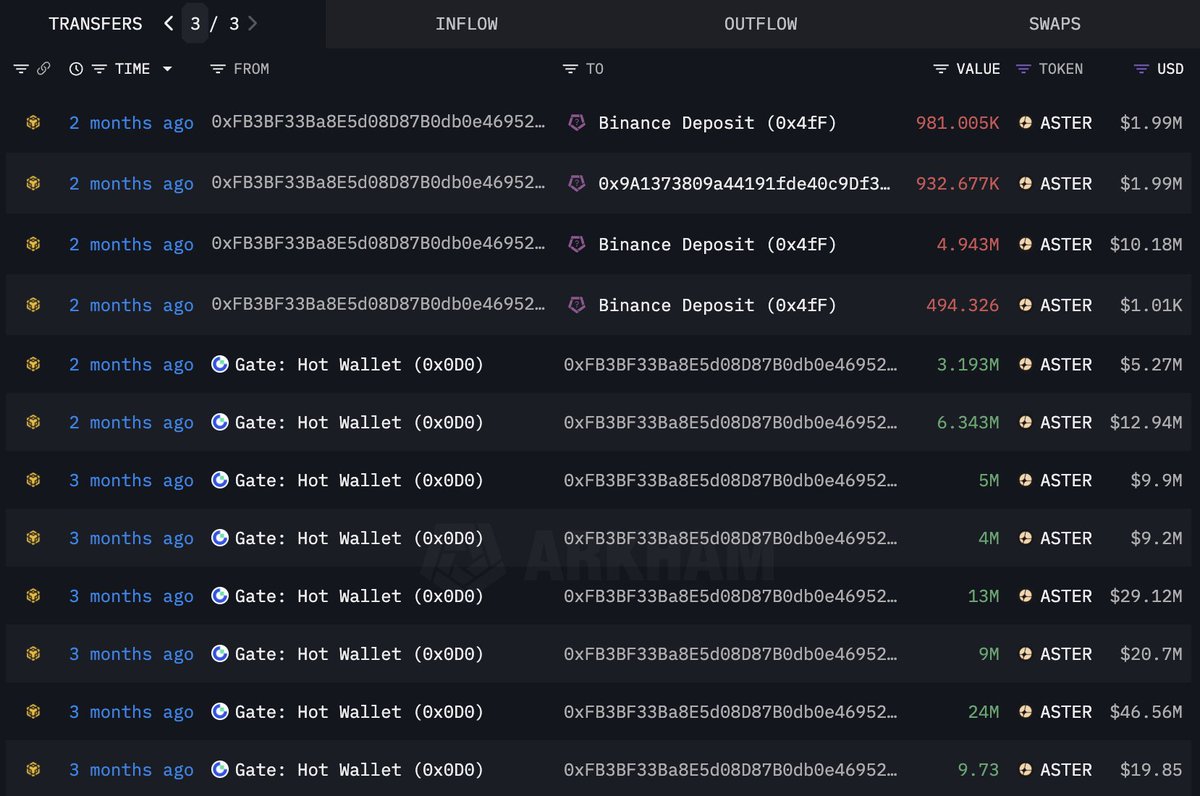The width and height of the screenshot is (1200, 796).
Task: Expand the TIME sort dropdown arrow
Action: point(167,69)
